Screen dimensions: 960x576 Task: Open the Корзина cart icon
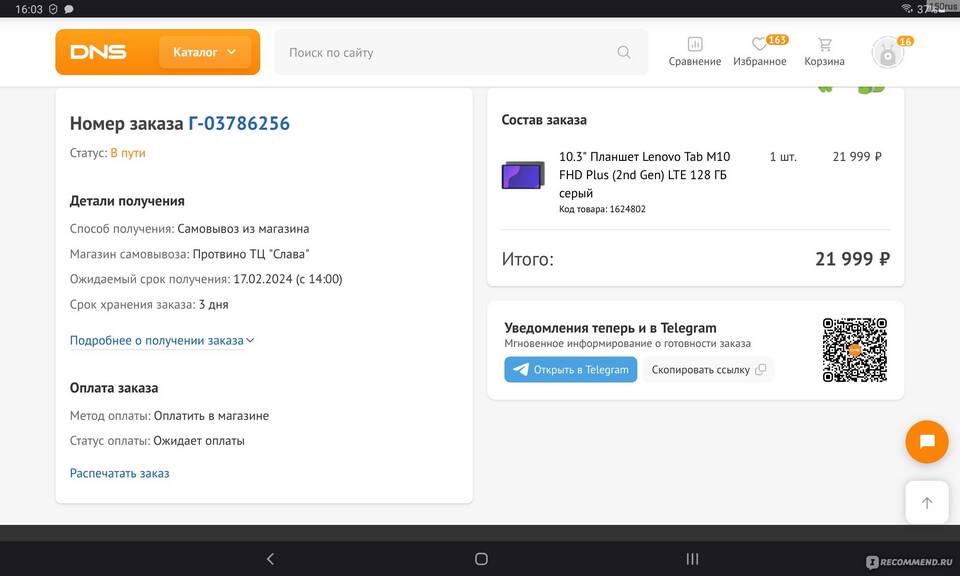(x=824, y=52)
